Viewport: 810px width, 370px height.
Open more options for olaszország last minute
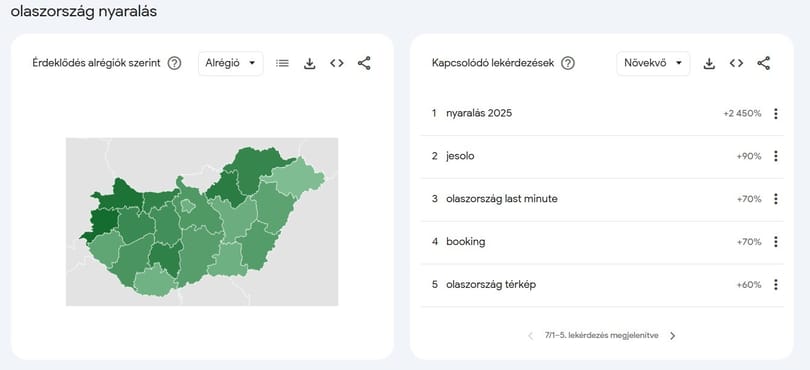pos(775,199)
